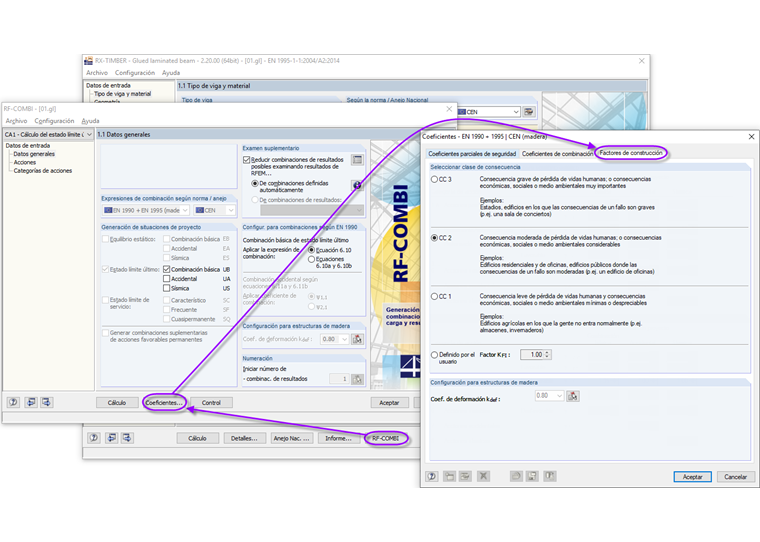Click the delete X icon in the Coeficientes dialog
The width and height of the screenshot is (760, 542).
pyautogui.click(x=483, y=477)
